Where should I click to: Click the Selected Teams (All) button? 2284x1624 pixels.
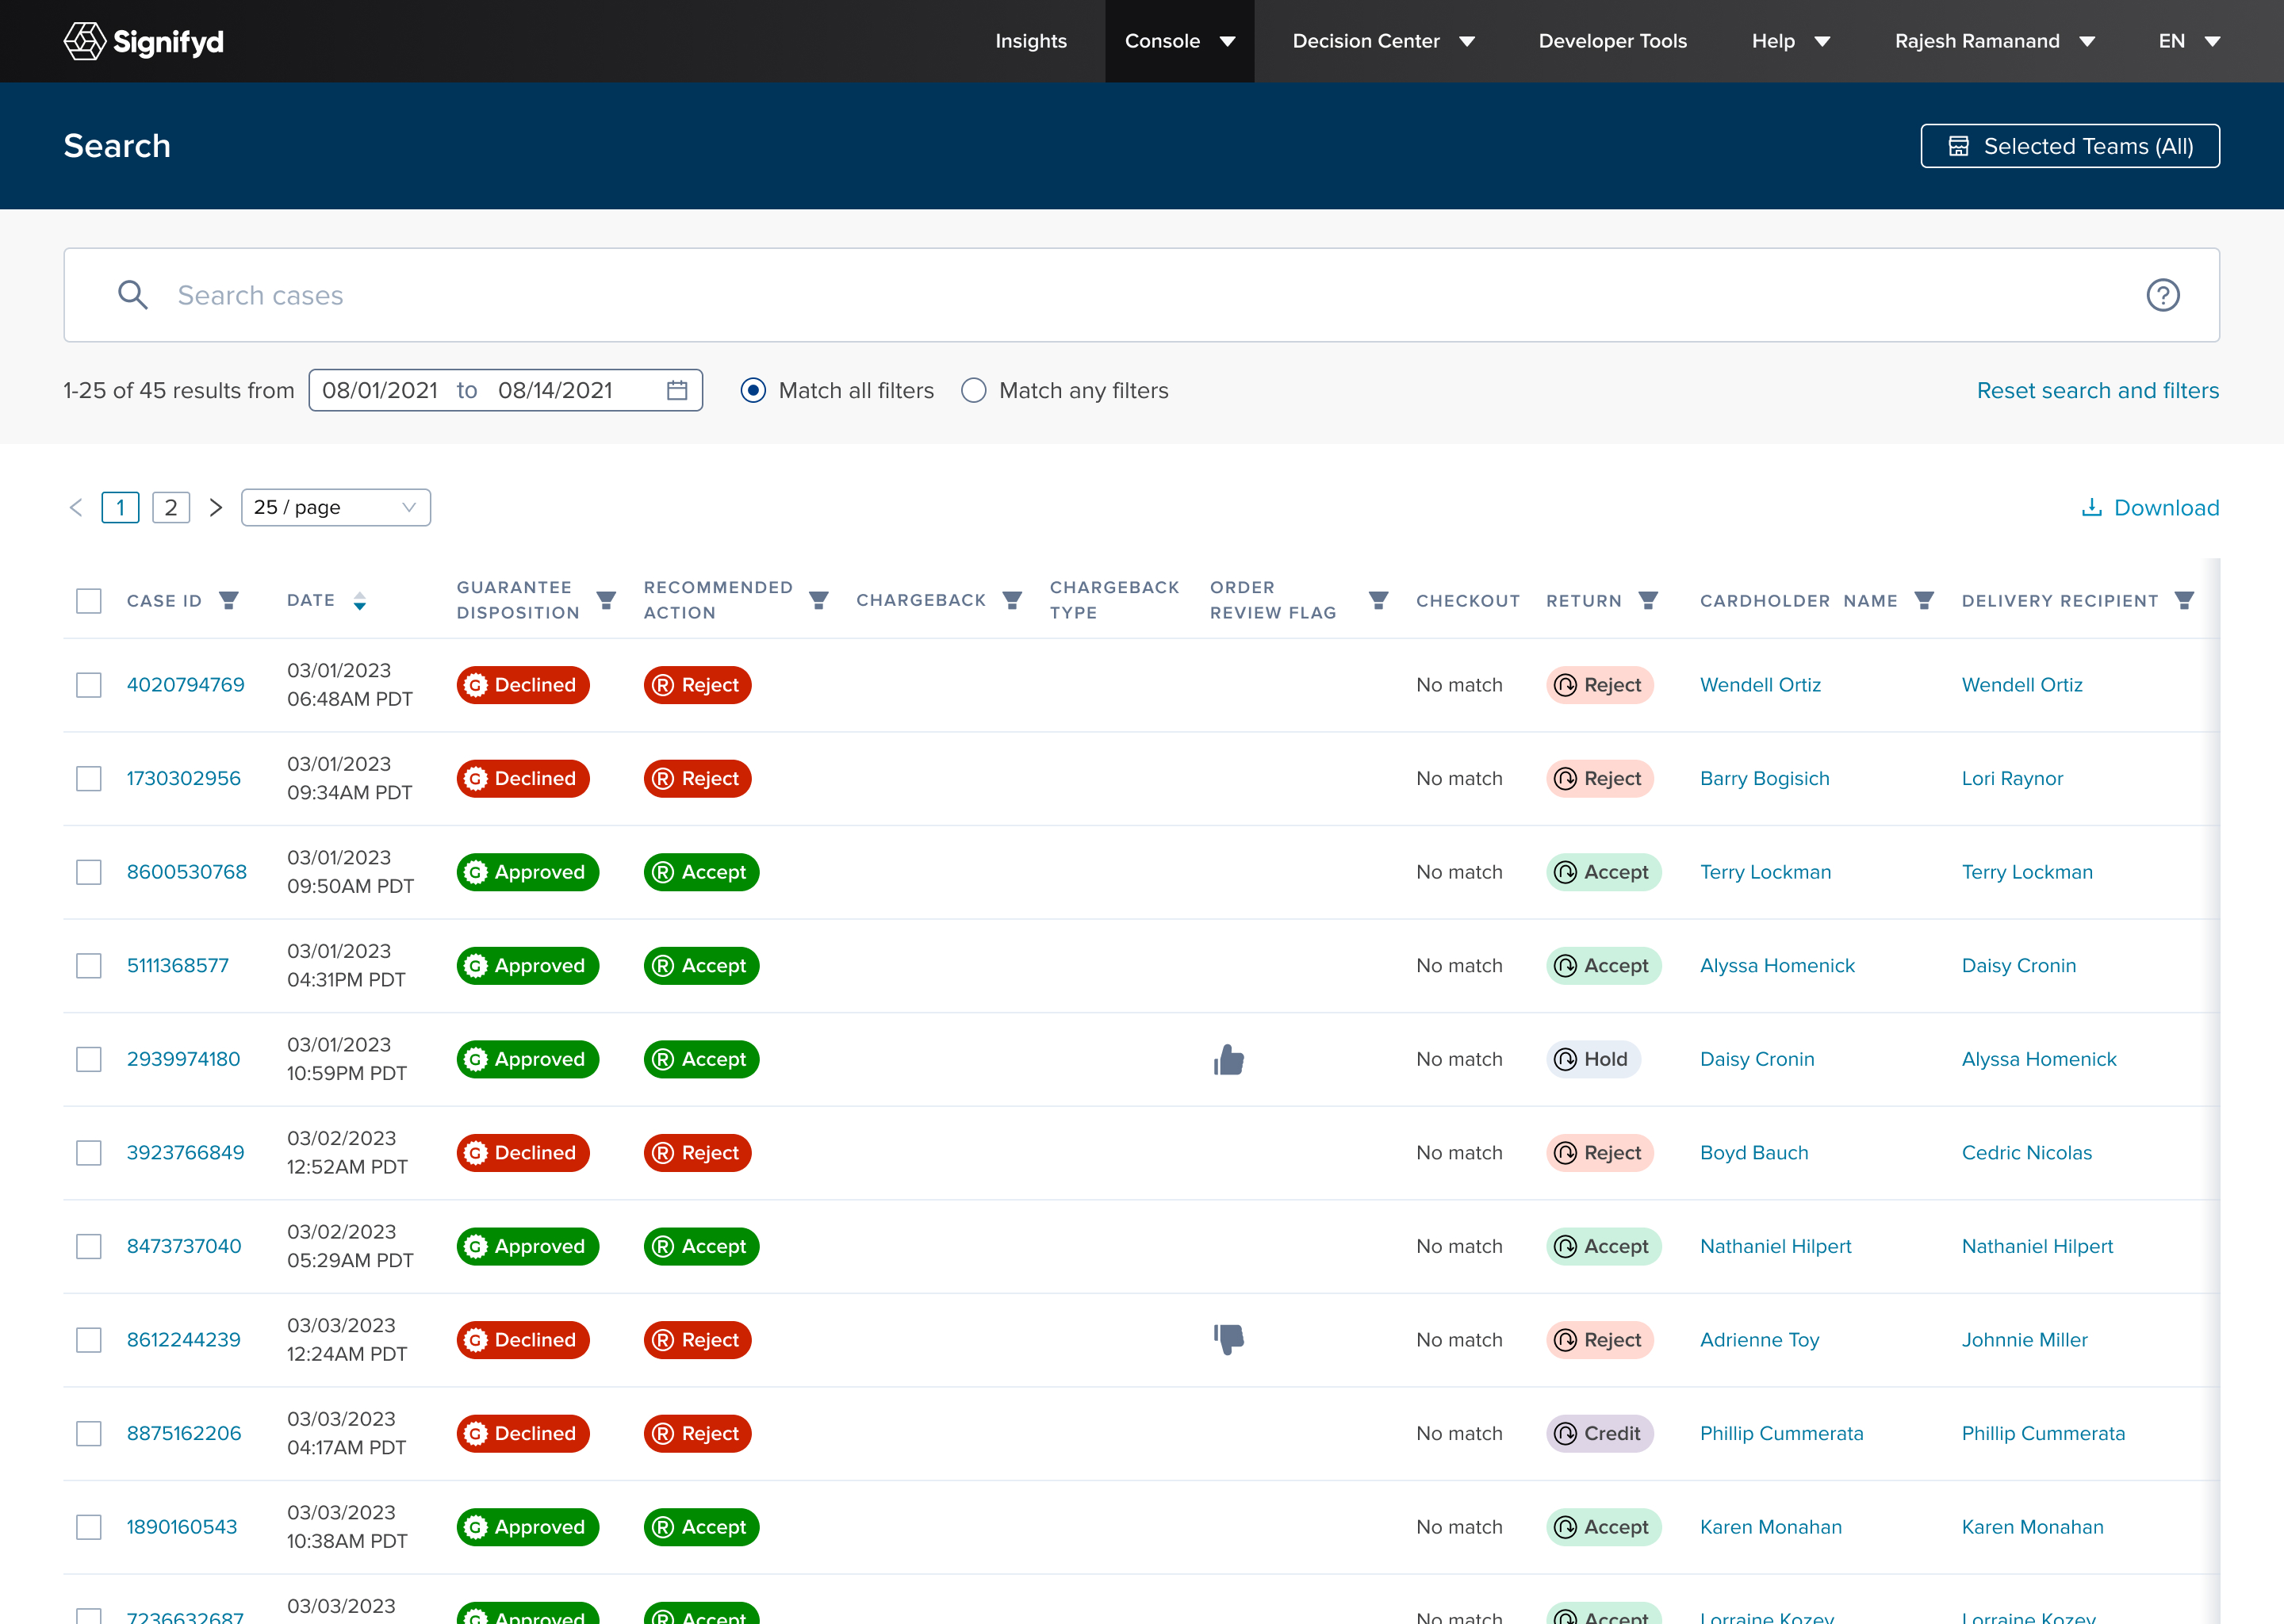click(2069, 146)
